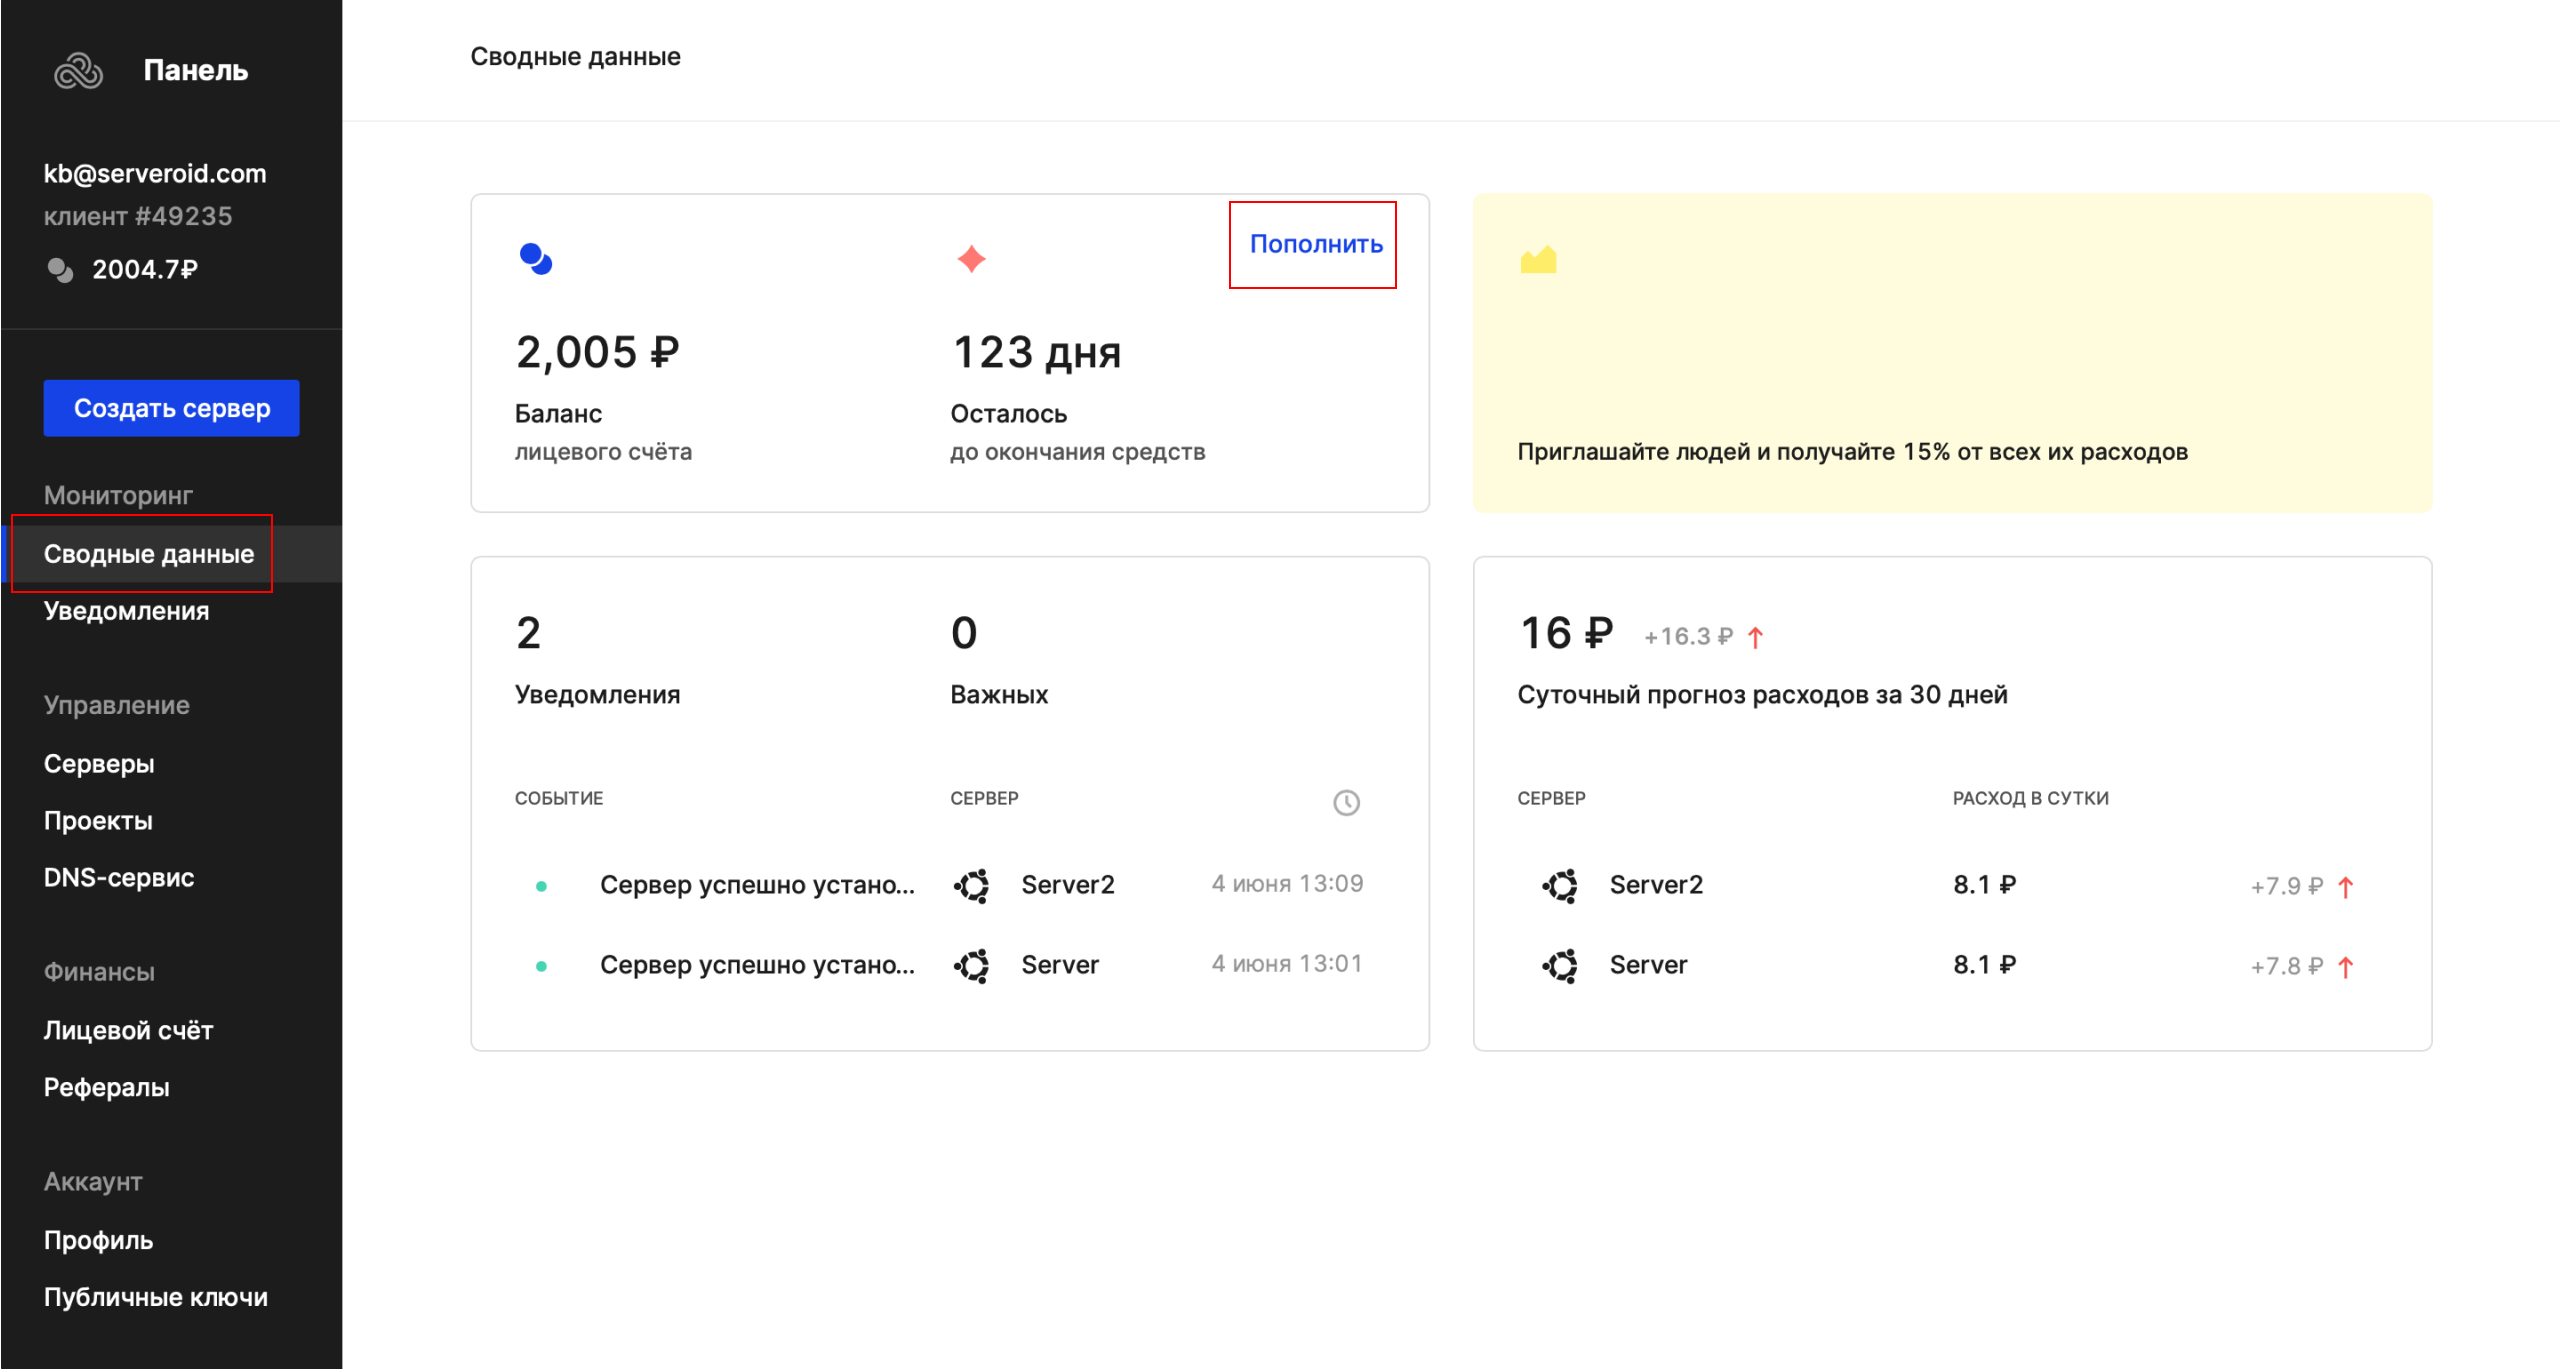Viewport: 2560px width, 1369px height.
Task: Open Лицевой счёт in Финансы
Action: [x=128, y=1031]
